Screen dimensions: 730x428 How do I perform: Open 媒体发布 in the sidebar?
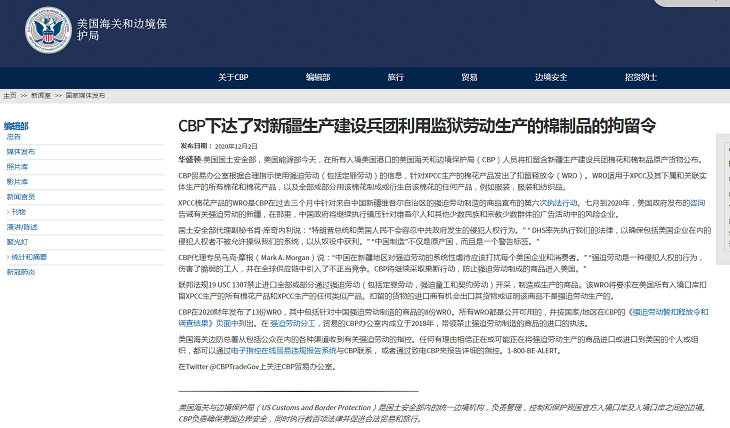(20, 152)
